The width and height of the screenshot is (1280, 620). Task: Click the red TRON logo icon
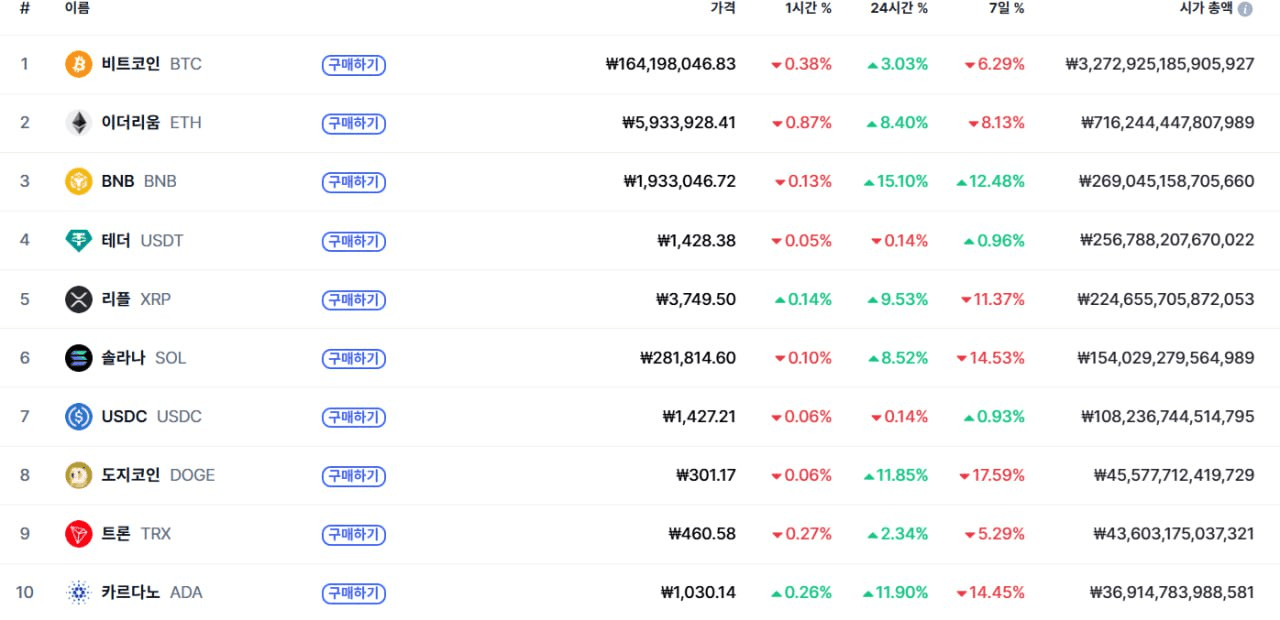78,534
